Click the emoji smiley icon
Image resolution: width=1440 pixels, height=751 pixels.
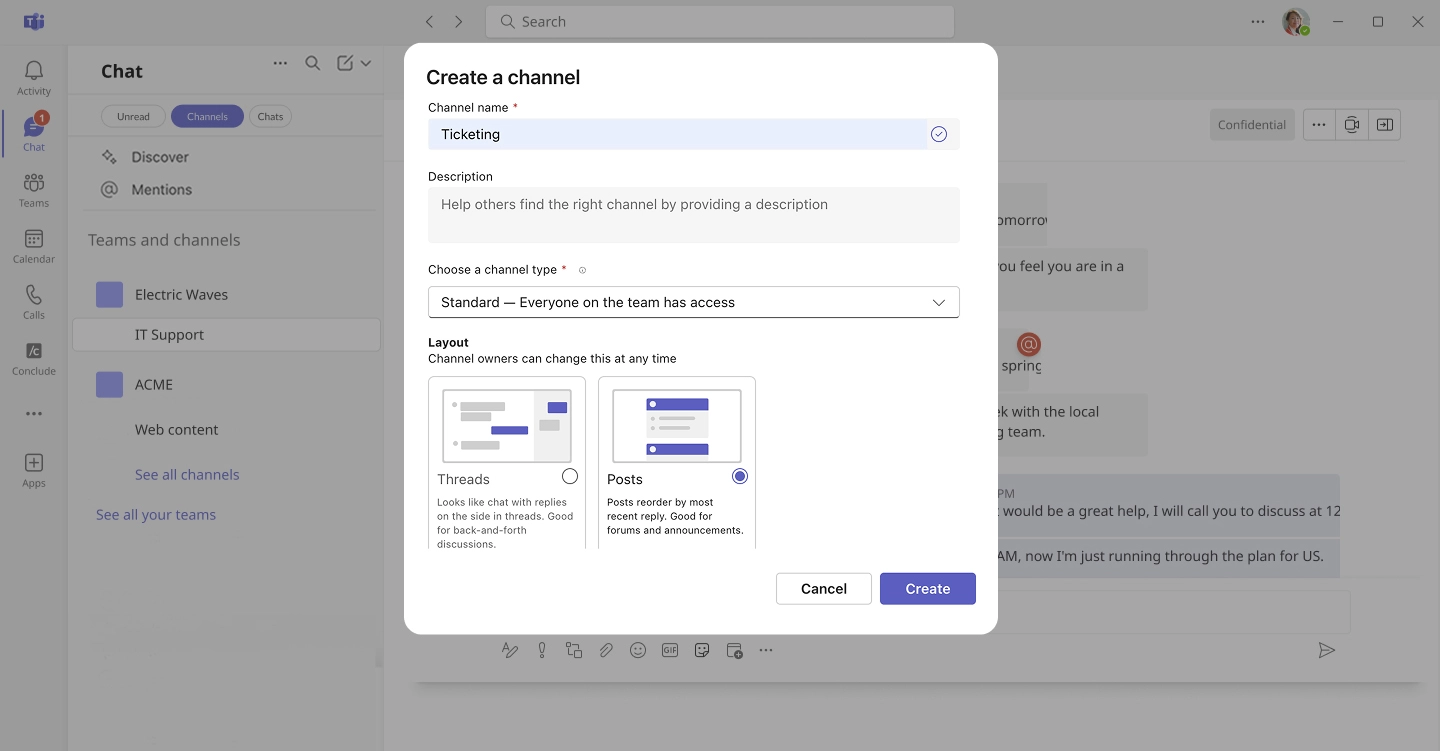coord(638,650)
